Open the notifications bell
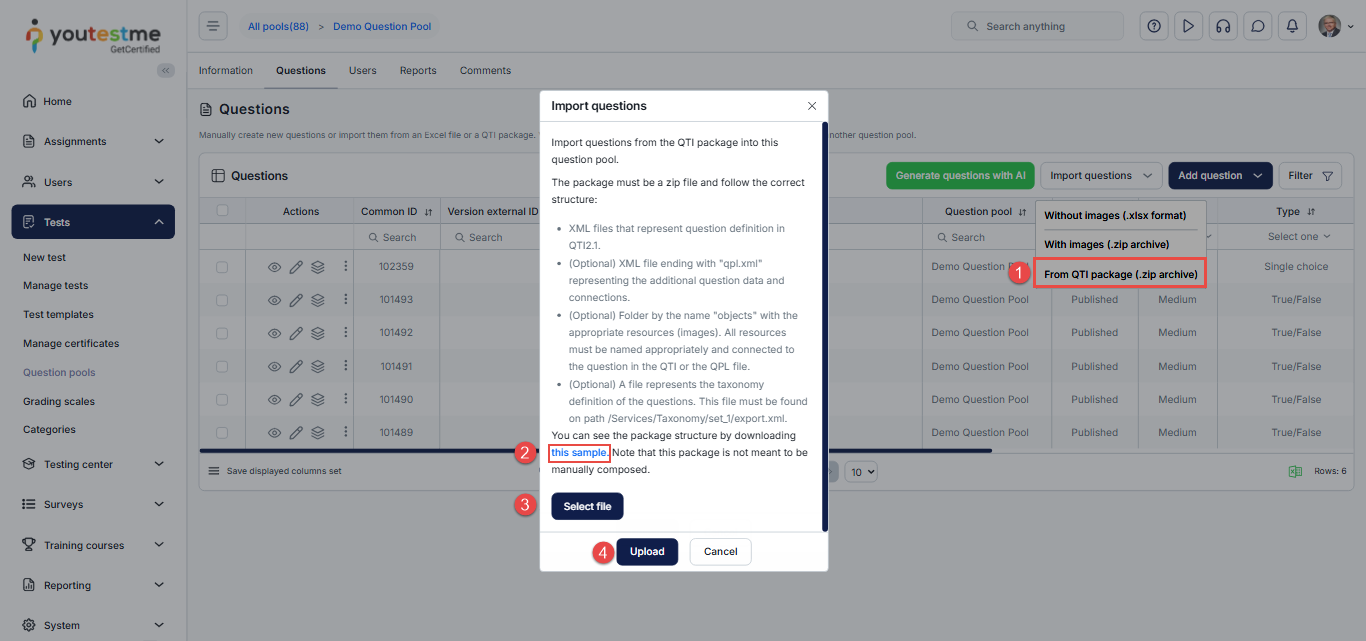 coord(1292,26)
